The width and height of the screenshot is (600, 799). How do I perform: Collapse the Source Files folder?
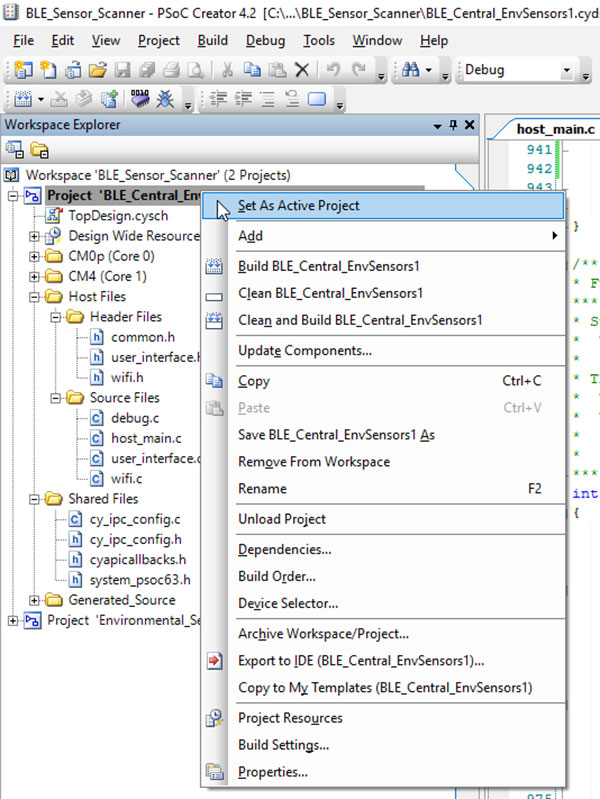(56, 398)
